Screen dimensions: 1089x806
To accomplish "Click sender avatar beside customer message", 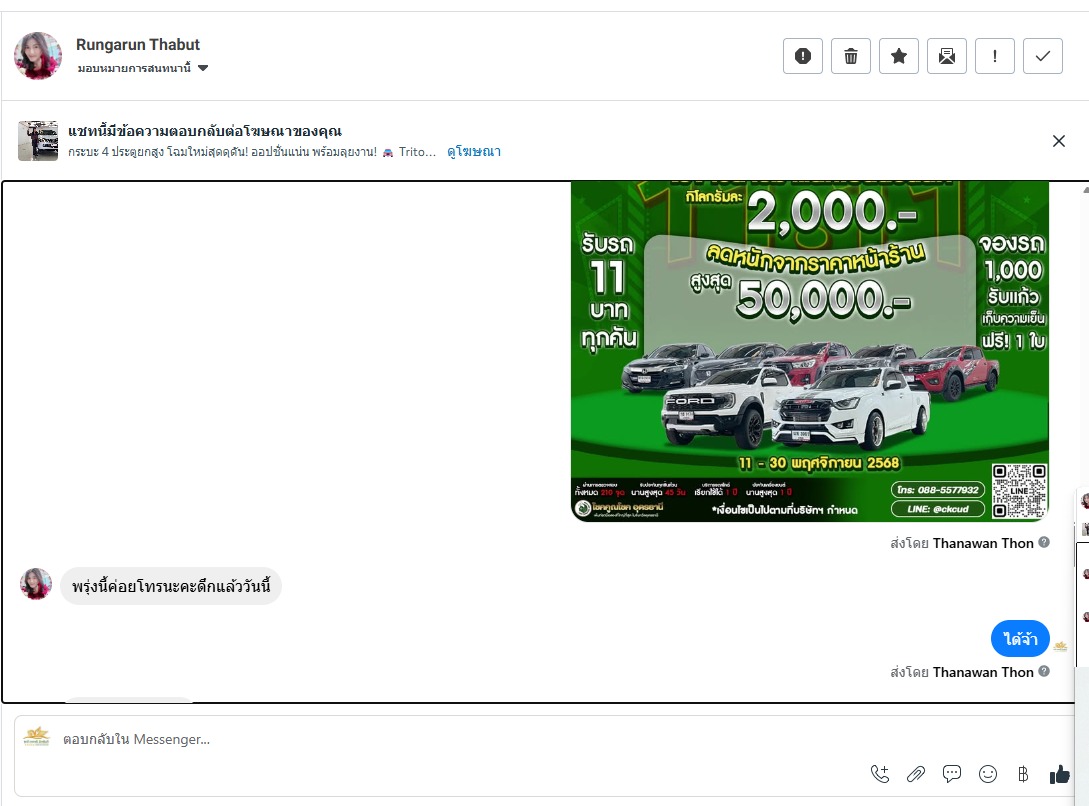I will (36, 584).
